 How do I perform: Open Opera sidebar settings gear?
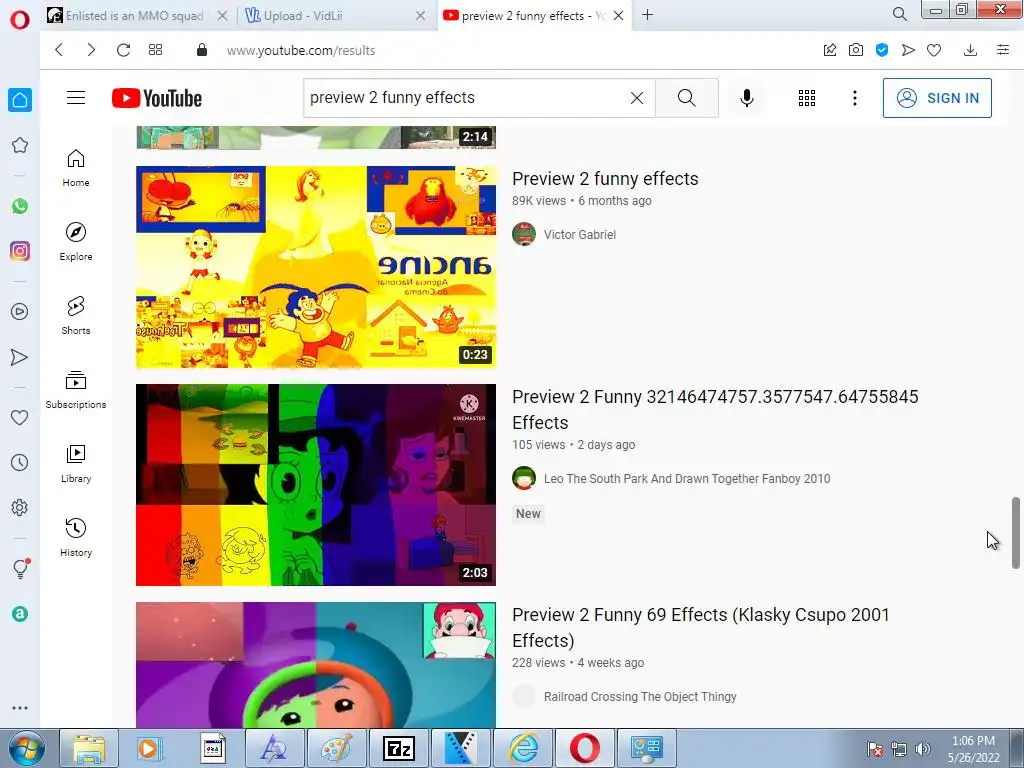coord(20,507)
